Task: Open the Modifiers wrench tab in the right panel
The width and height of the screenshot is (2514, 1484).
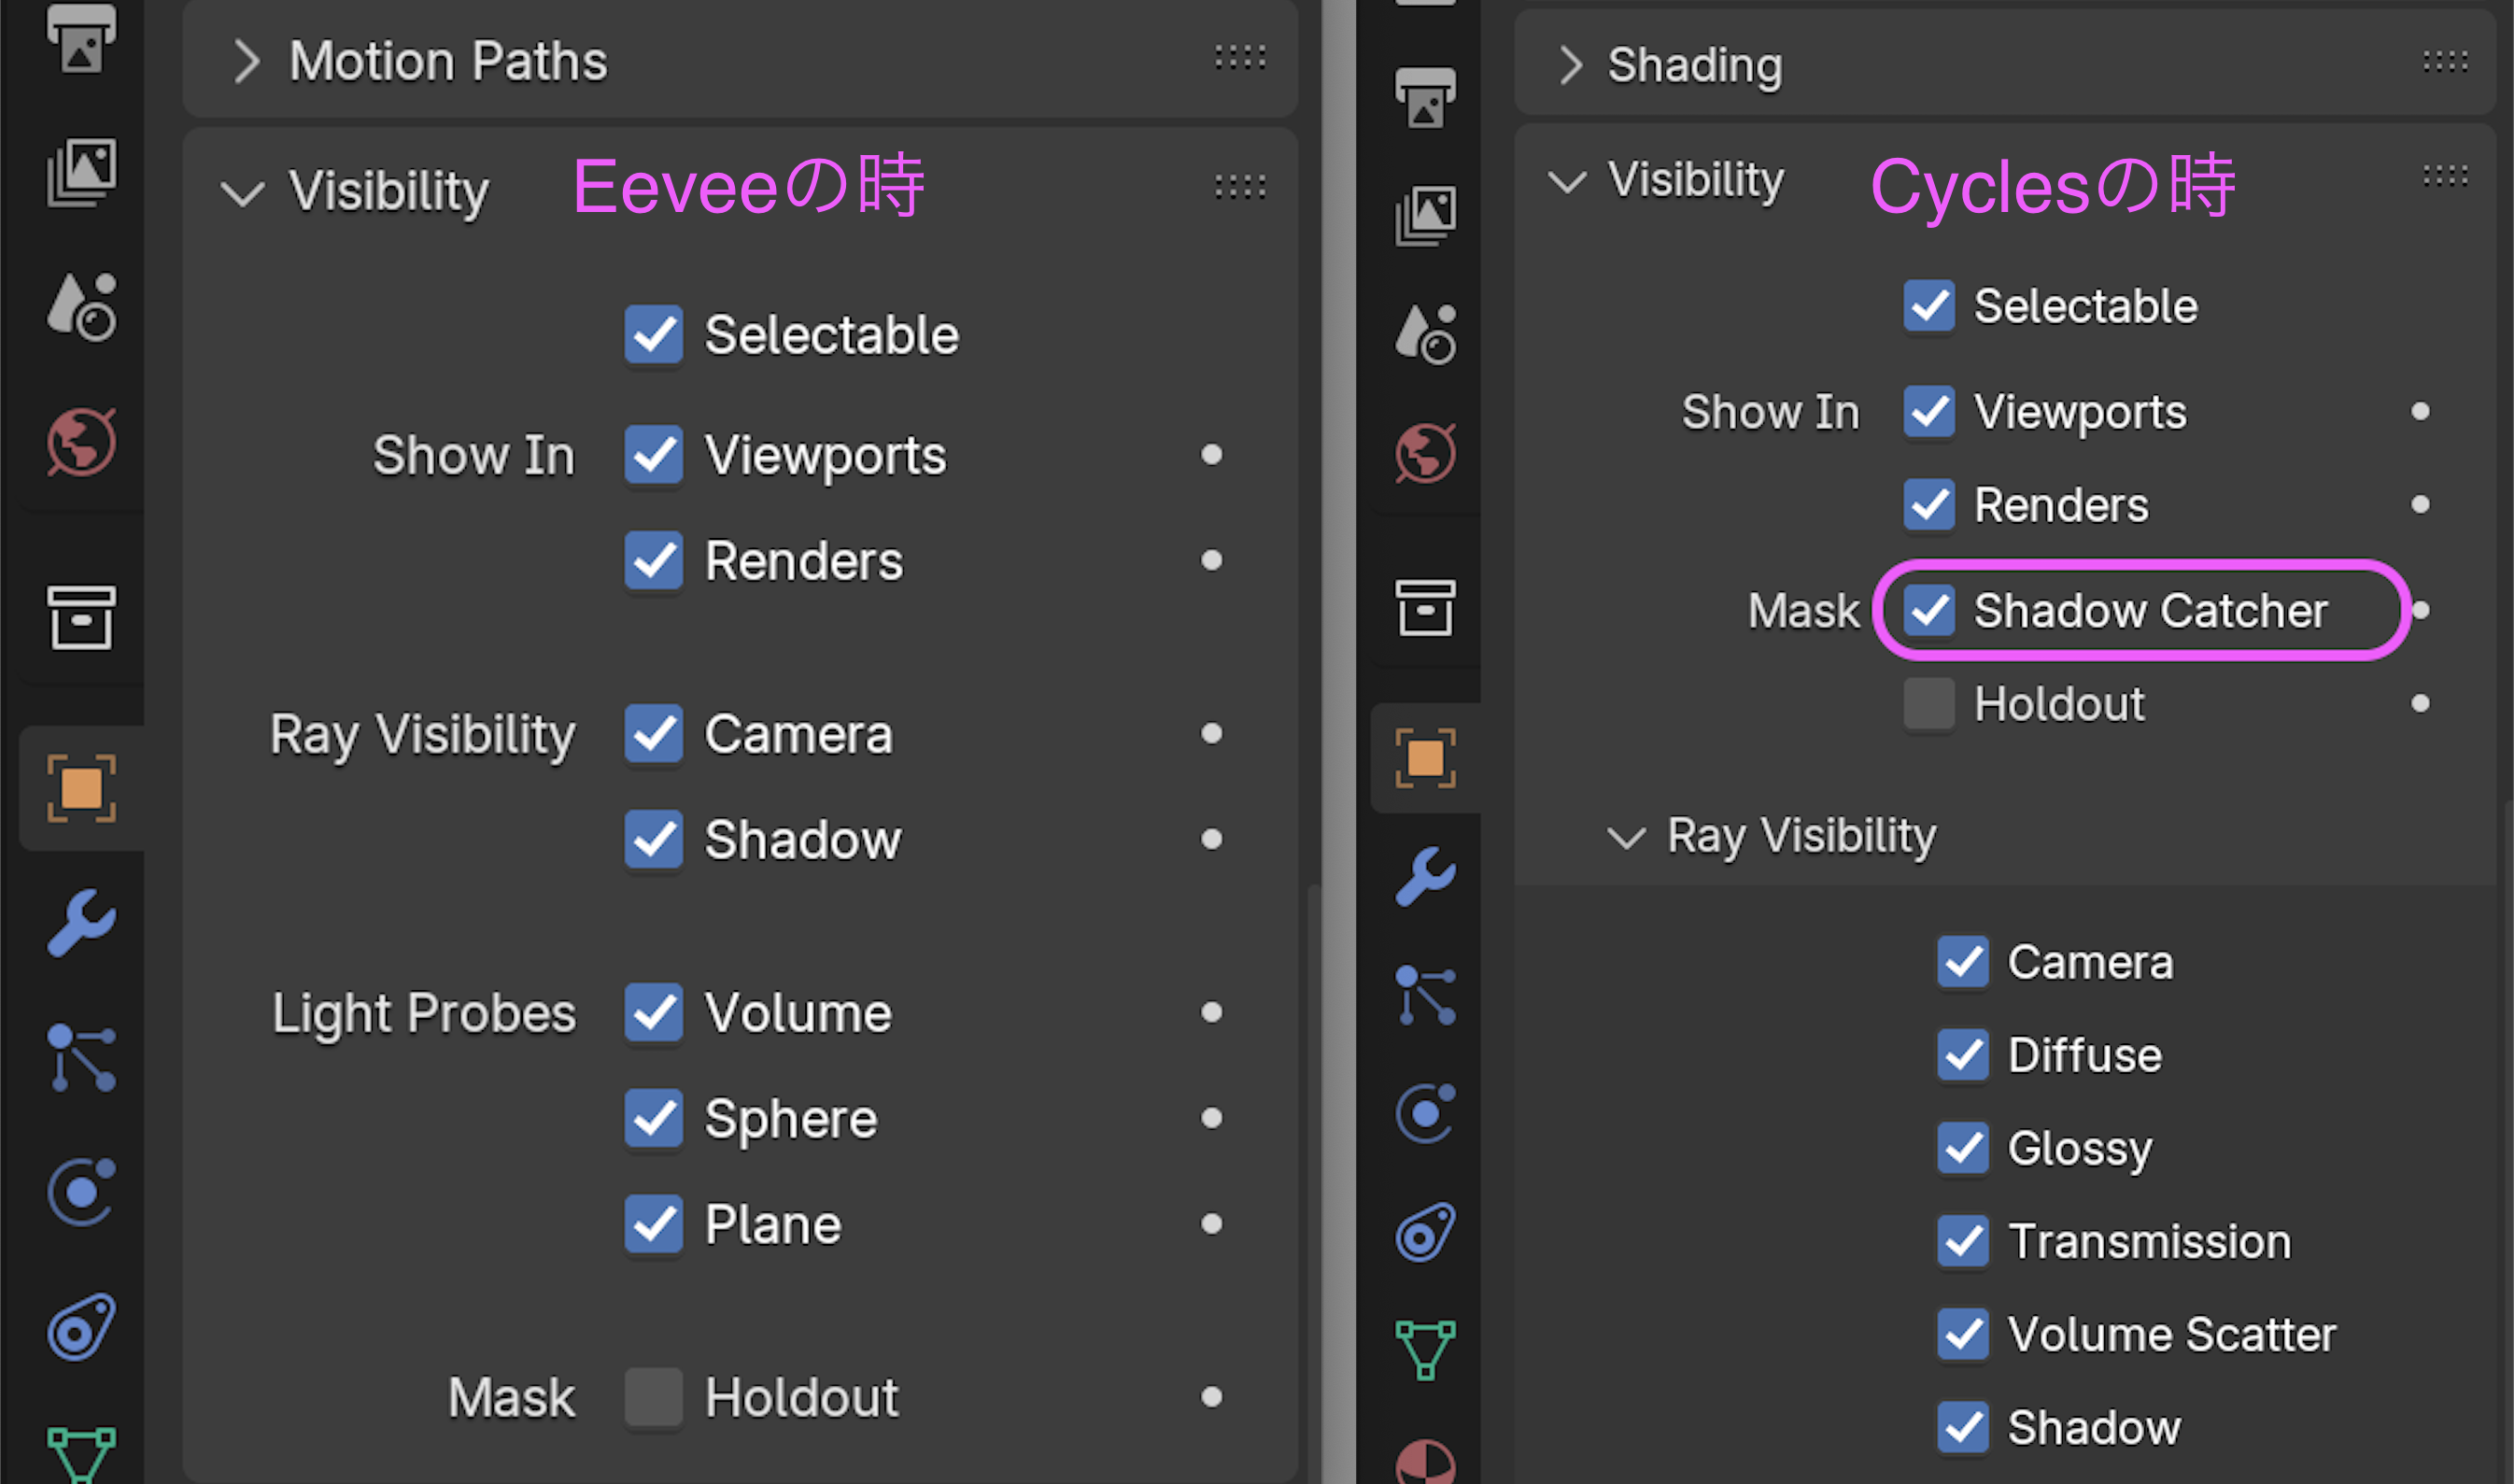Action: pyautogui.click(x=1425, y=876)
